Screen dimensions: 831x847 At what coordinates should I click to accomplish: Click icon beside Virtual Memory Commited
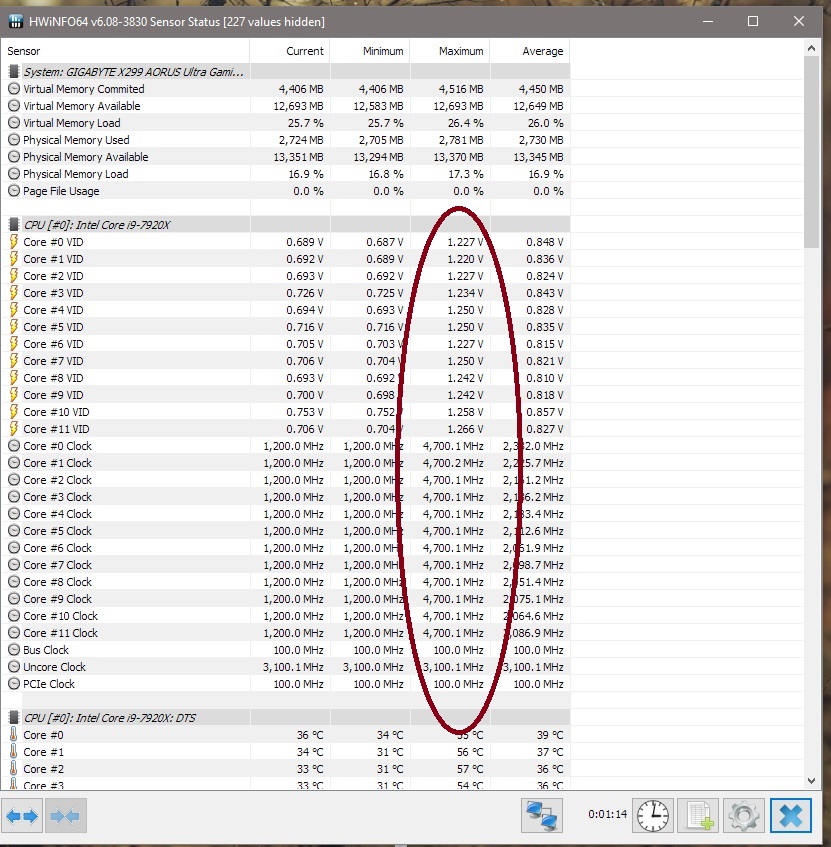(x=14, y=89)
